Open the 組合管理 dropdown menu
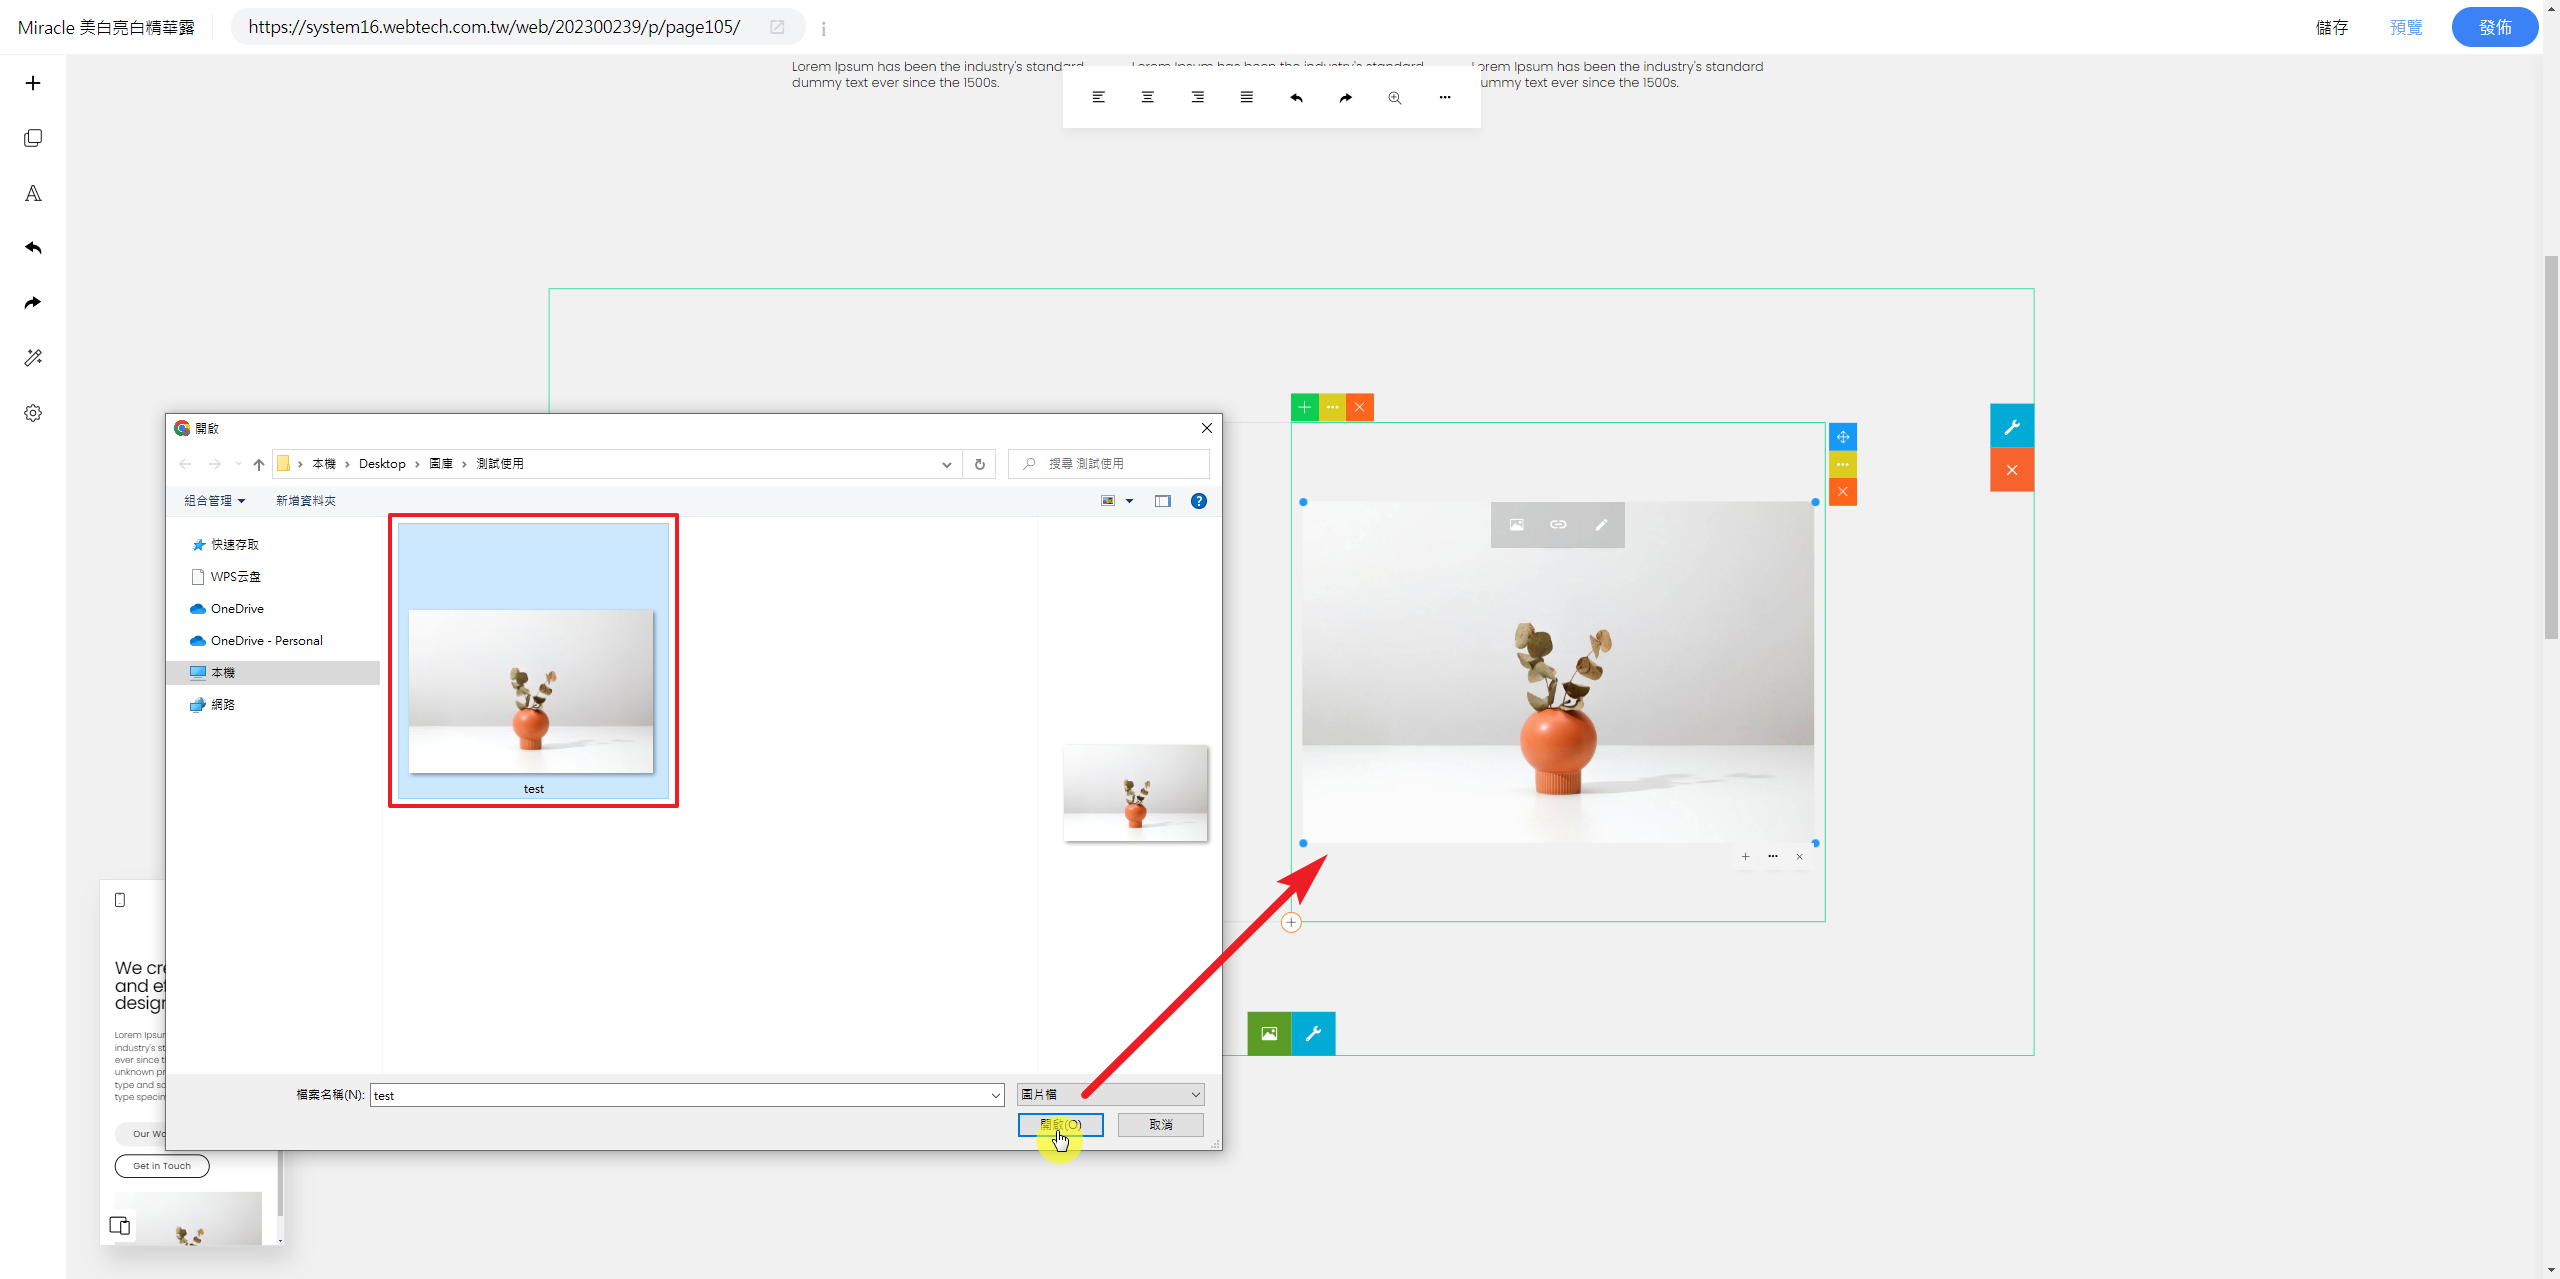 214,501
